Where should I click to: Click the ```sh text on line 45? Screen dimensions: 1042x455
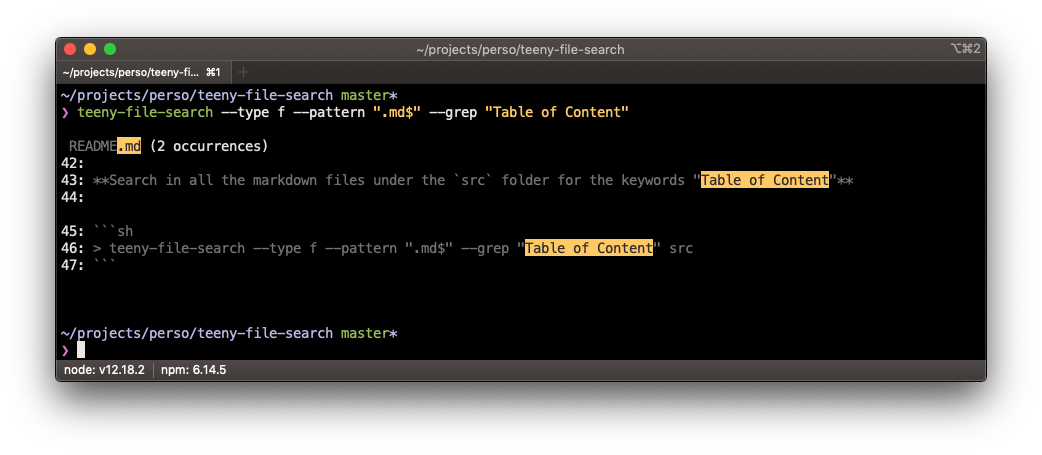(113, 231)
